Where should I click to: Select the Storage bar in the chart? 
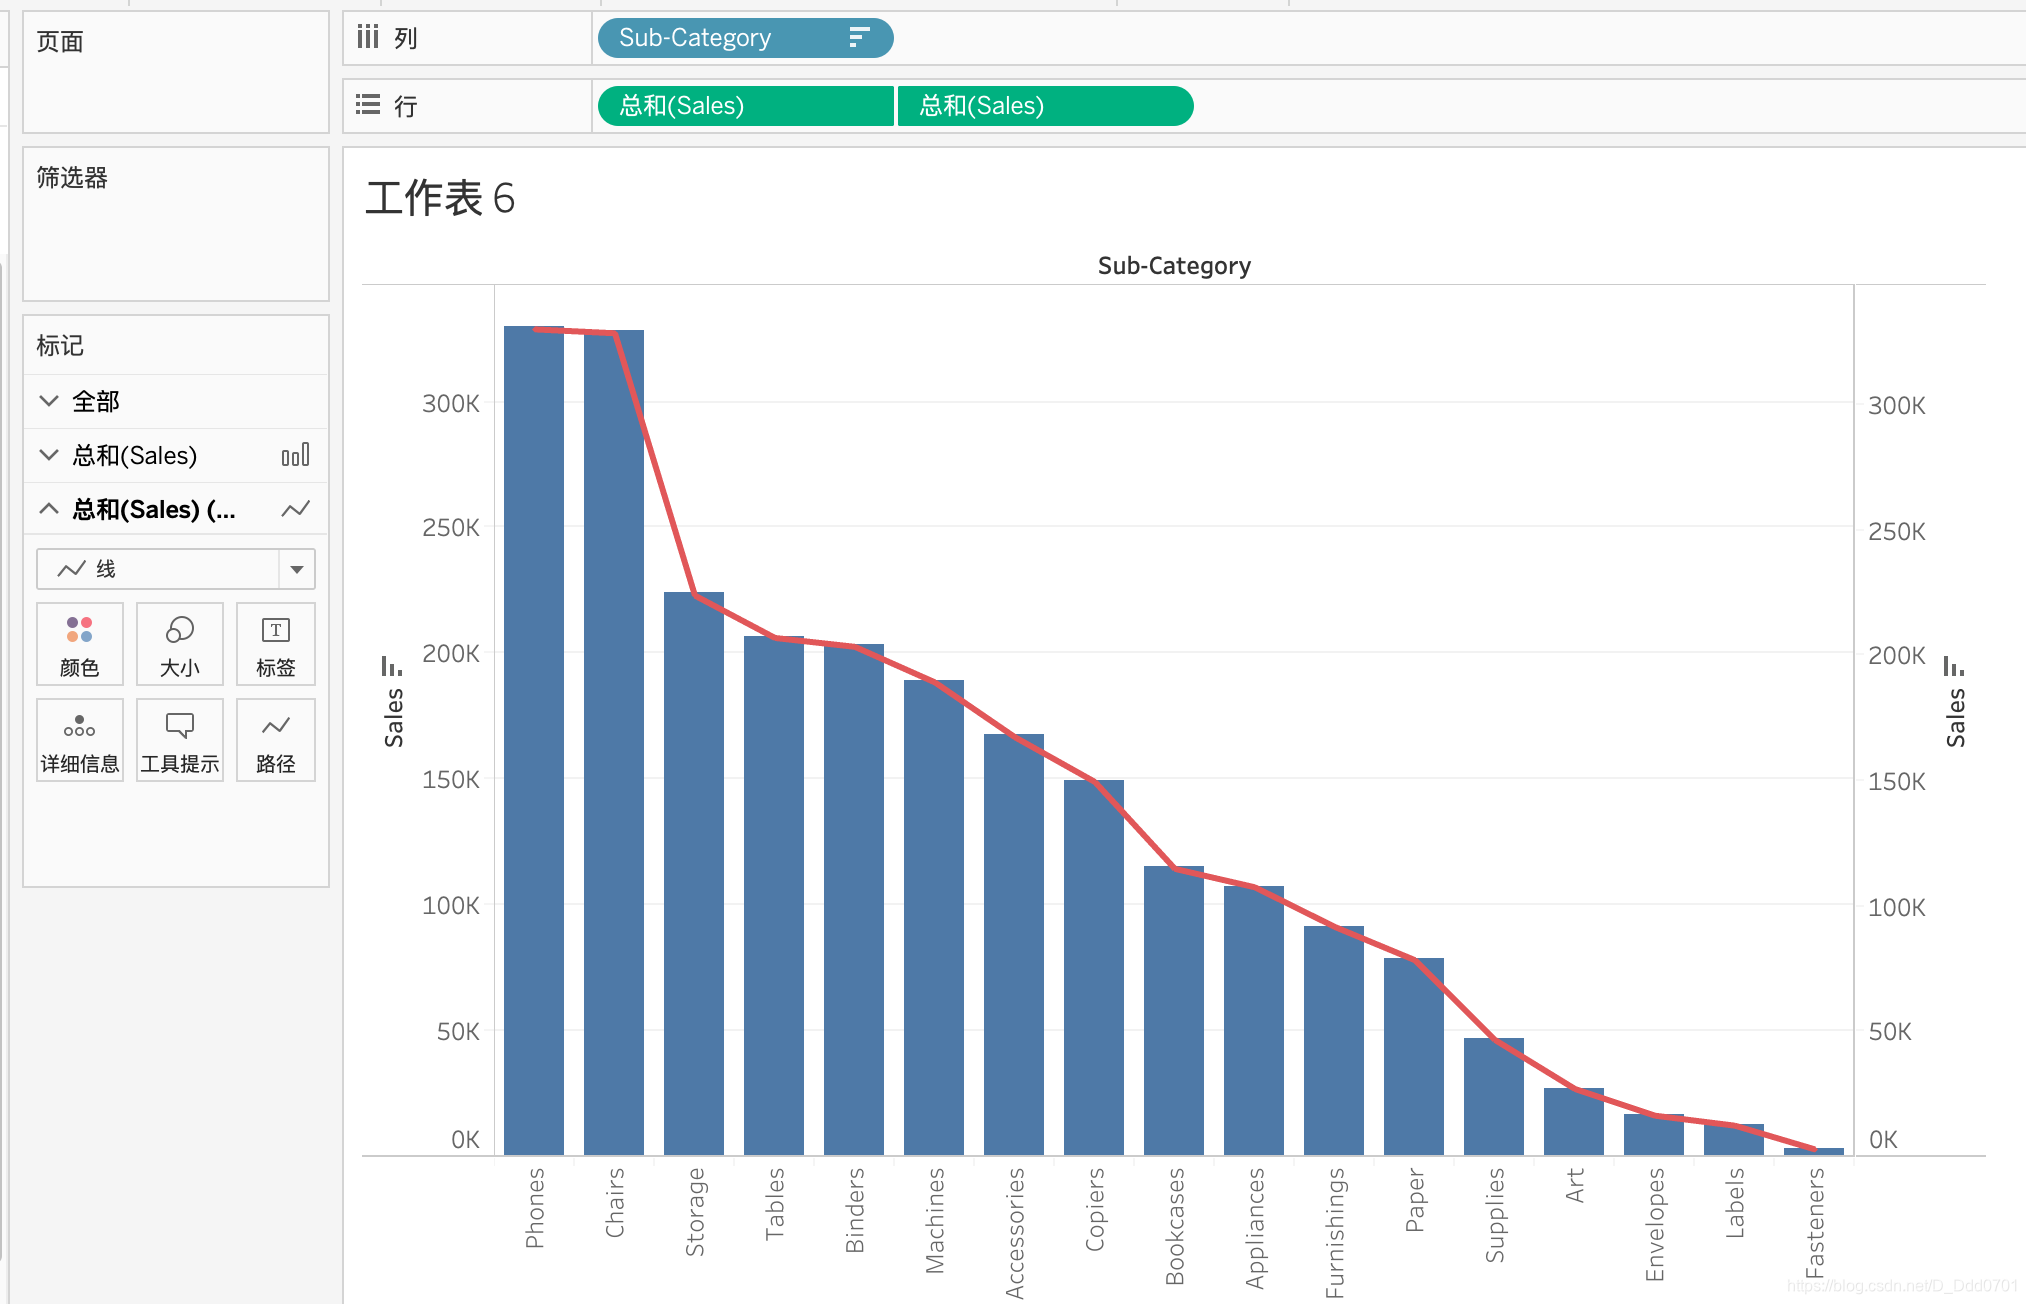click(694, 873)
